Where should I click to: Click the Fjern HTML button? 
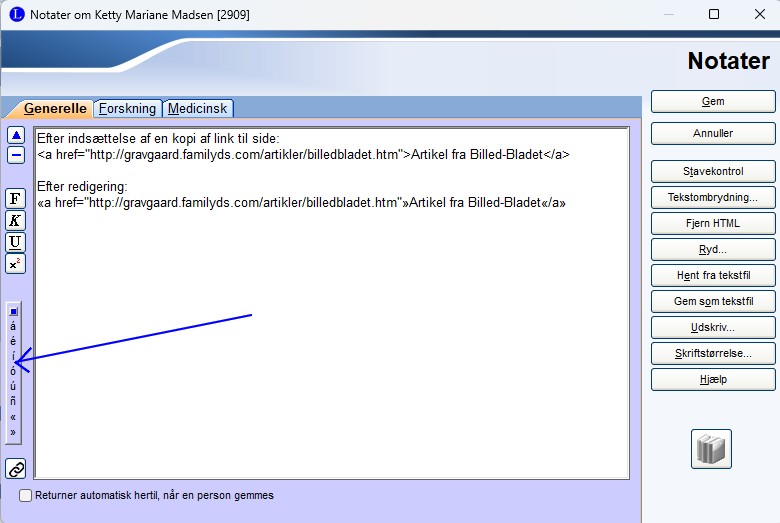click(713, 223)
